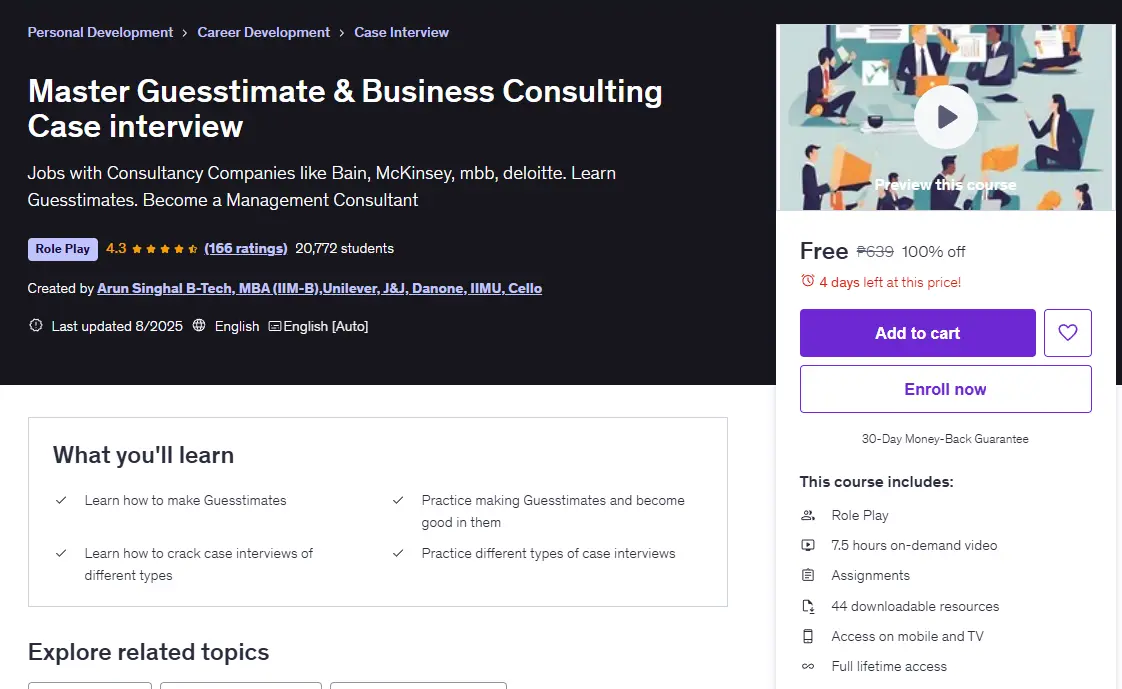This screenshot has height=689, width=1122.
Task: Click the 'English [Auto]' captions text
Action: tap(326, 326)
